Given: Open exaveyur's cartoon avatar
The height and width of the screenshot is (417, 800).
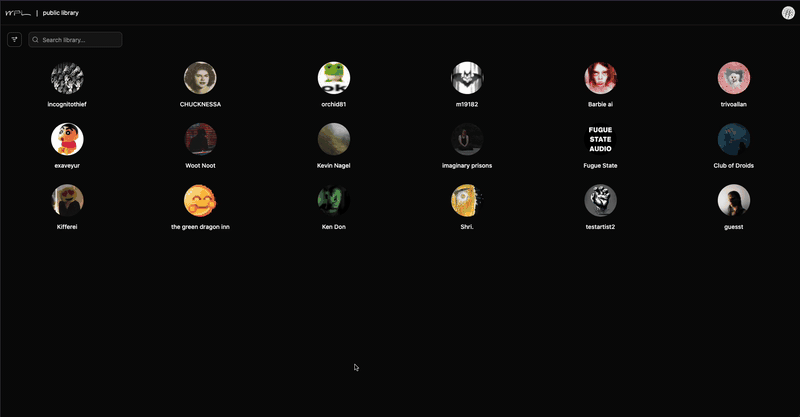Looking at the screenshot, I should pyautogui.click(x=67, y=139).
